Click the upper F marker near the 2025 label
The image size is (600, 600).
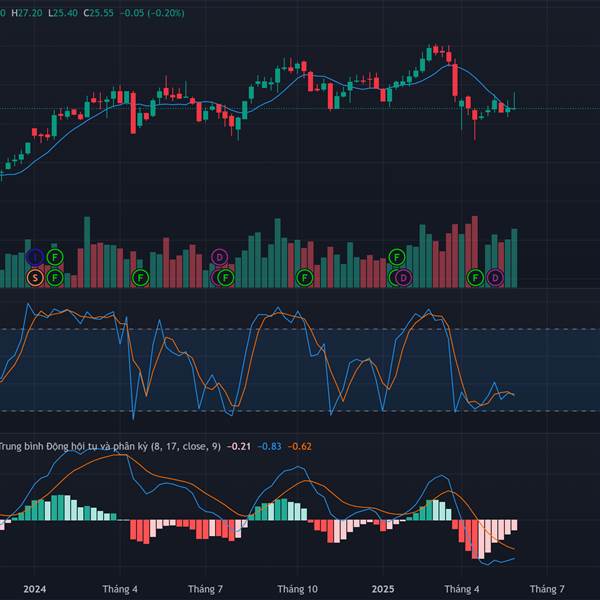pos(397,257)
